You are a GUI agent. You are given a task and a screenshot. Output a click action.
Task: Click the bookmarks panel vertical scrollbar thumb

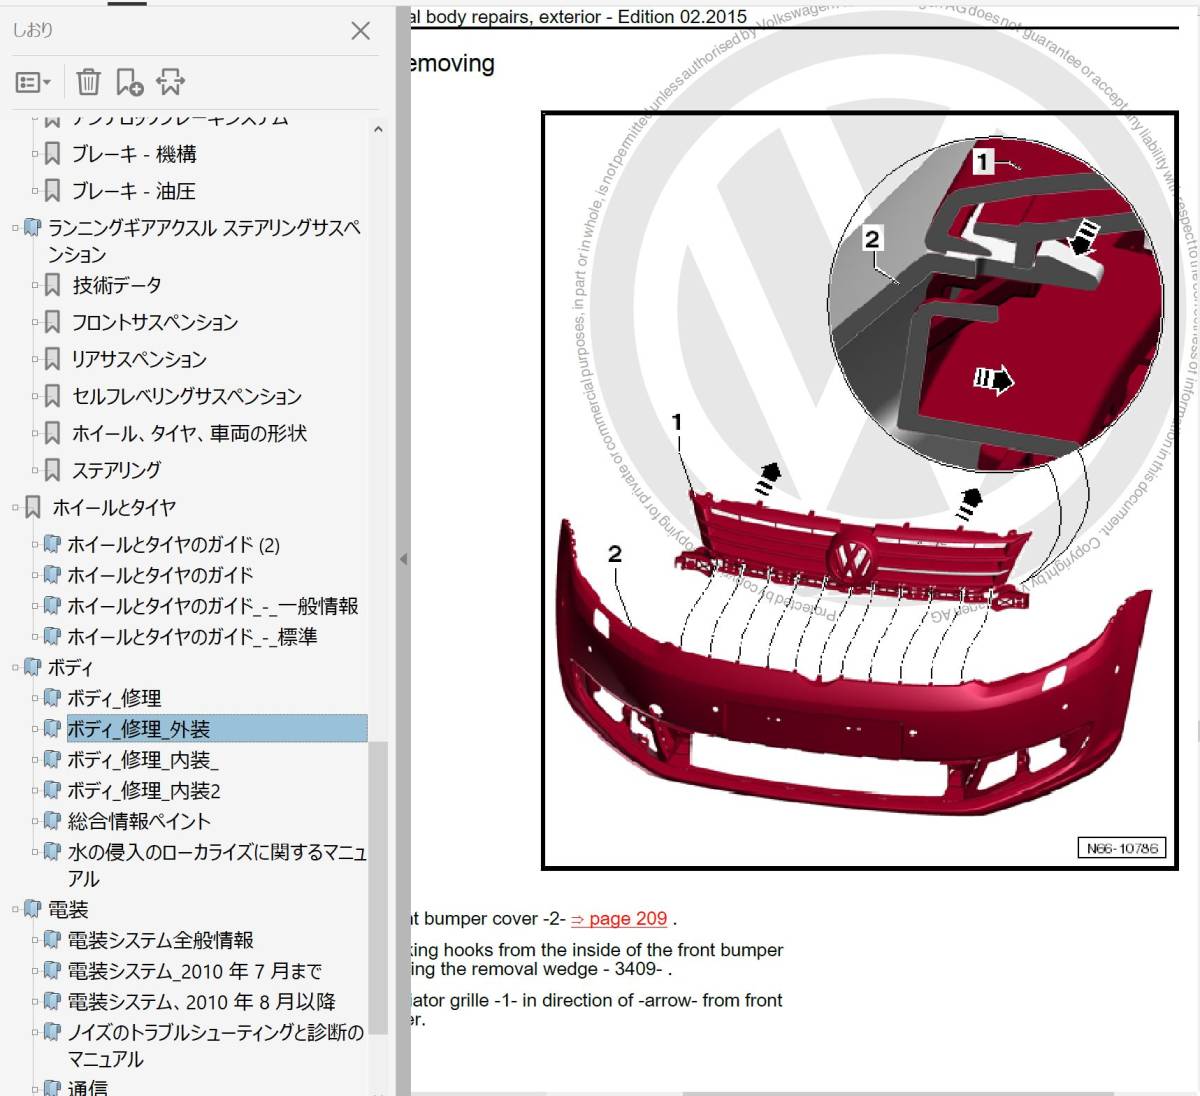378,888
